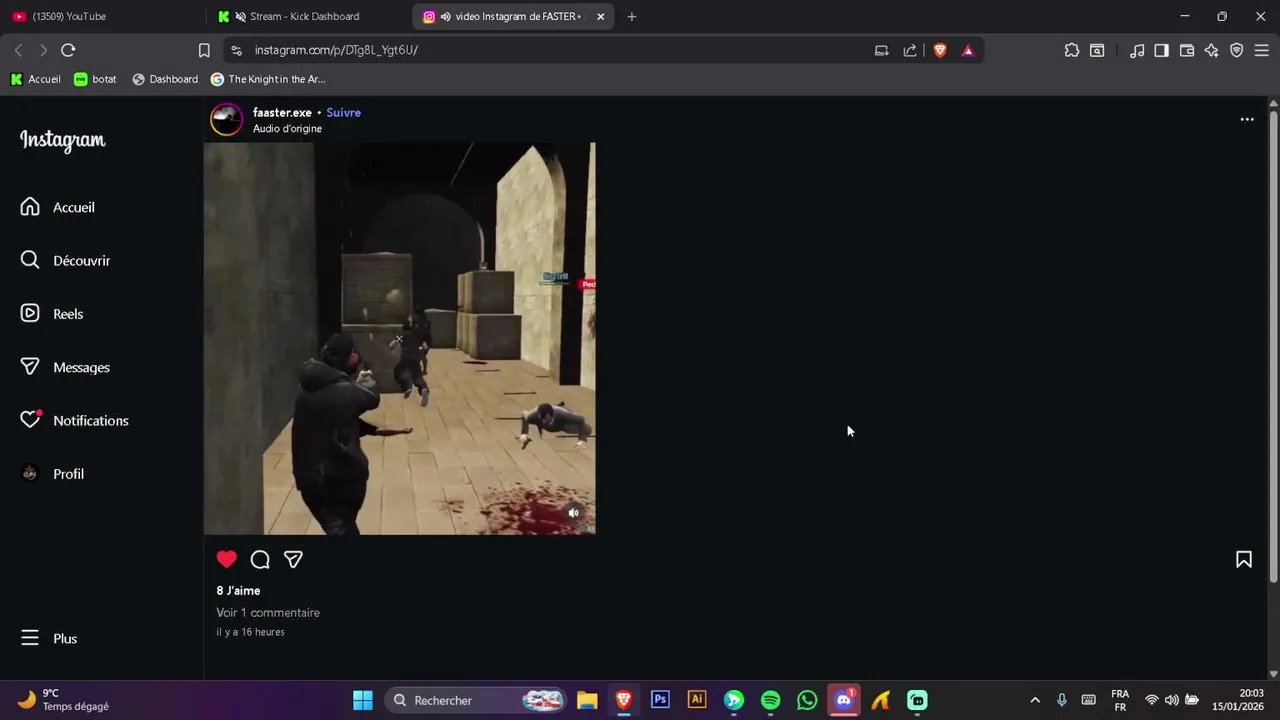1280x720 pixels.
Task: Open the faaster.exe username link
Action: point(282,112)
